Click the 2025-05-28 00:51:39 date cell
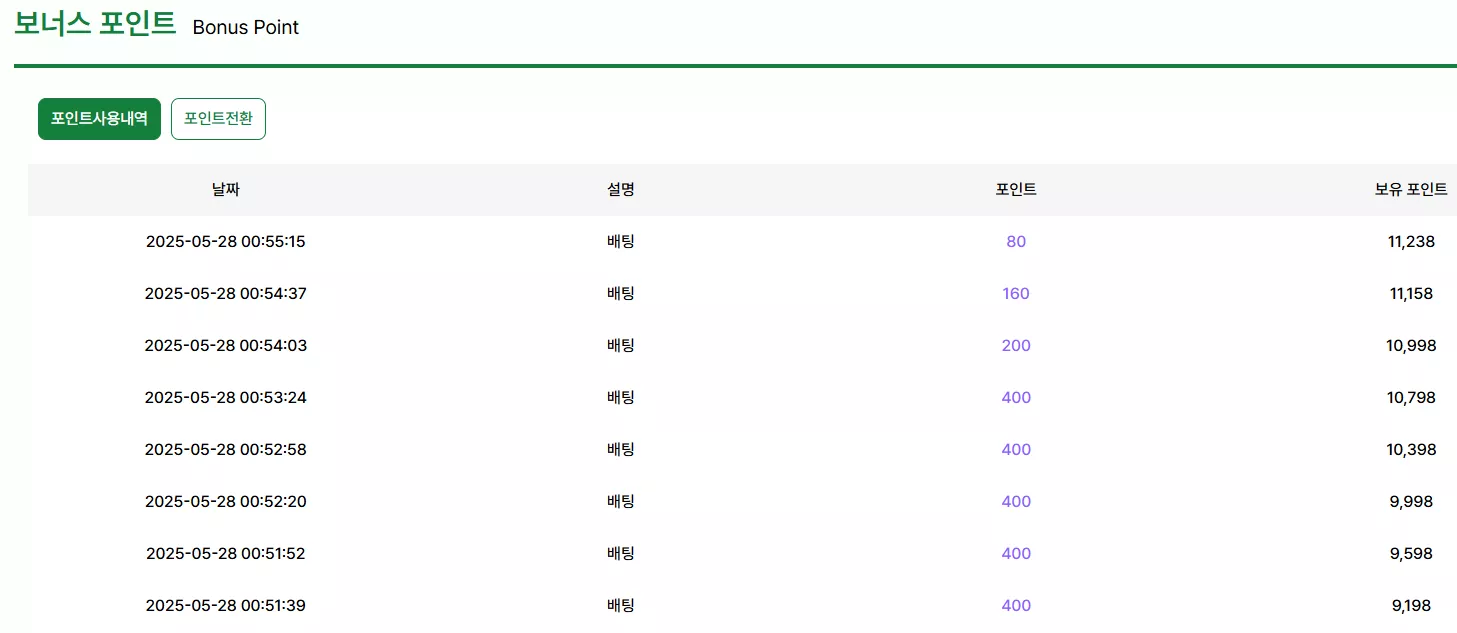This screenshot has height=633, width=1457. [x=226, y=605]
